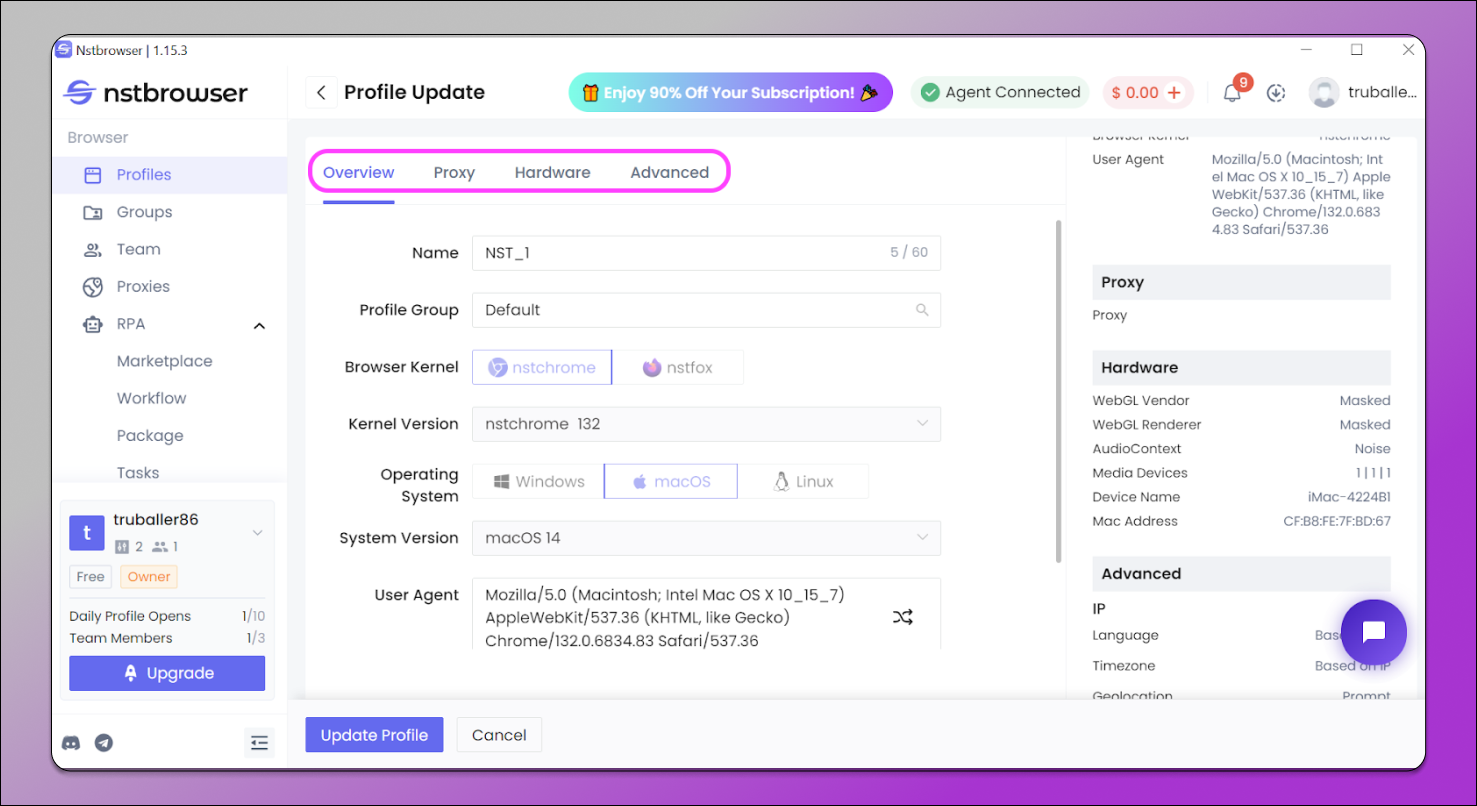Choose Linux operating system
This screenshot has height=806, width=1477.
[803, 482]
